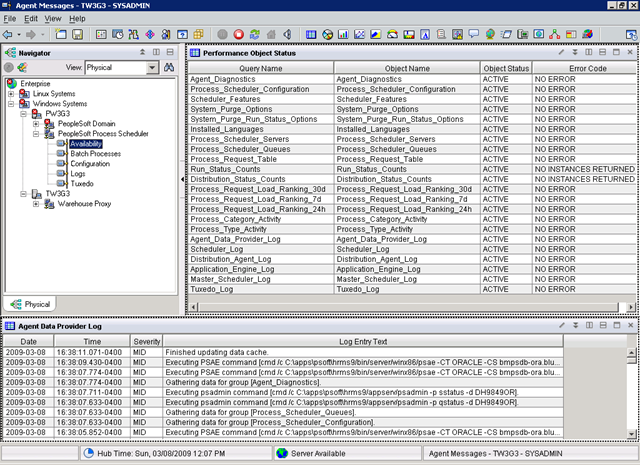Click the Navigator edit icon beside View
The width and height of the screenshot is (640, 465).
point(22,67)
